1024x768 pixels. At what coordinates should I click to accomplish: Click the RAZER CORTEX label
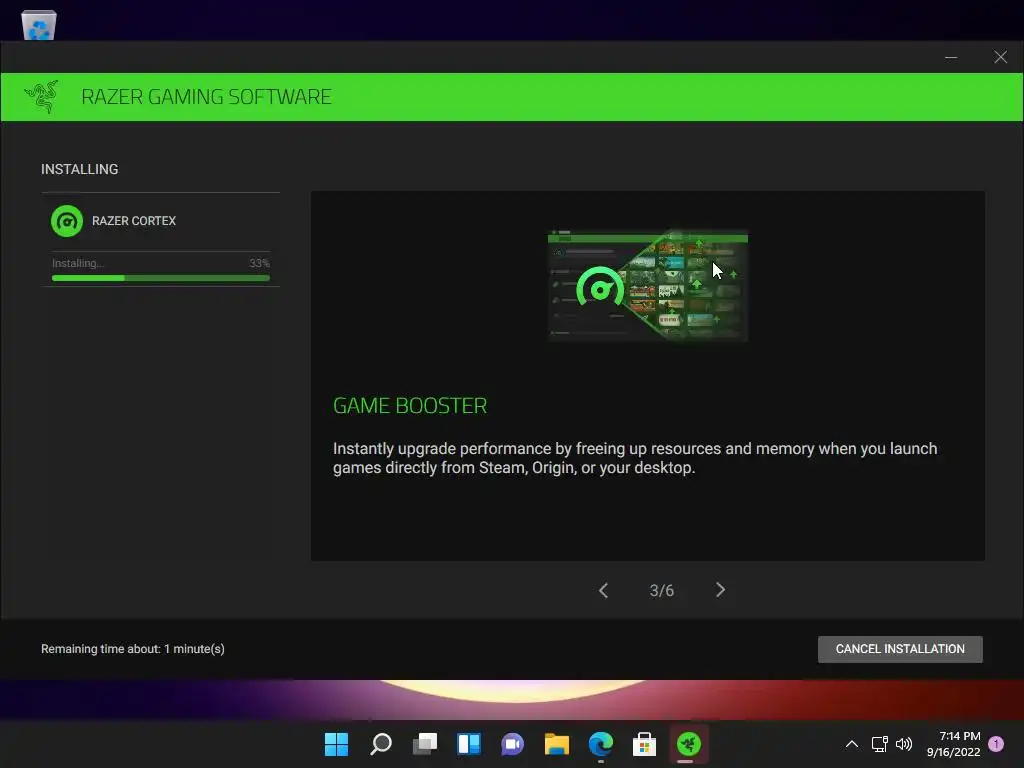coord(134,221)
